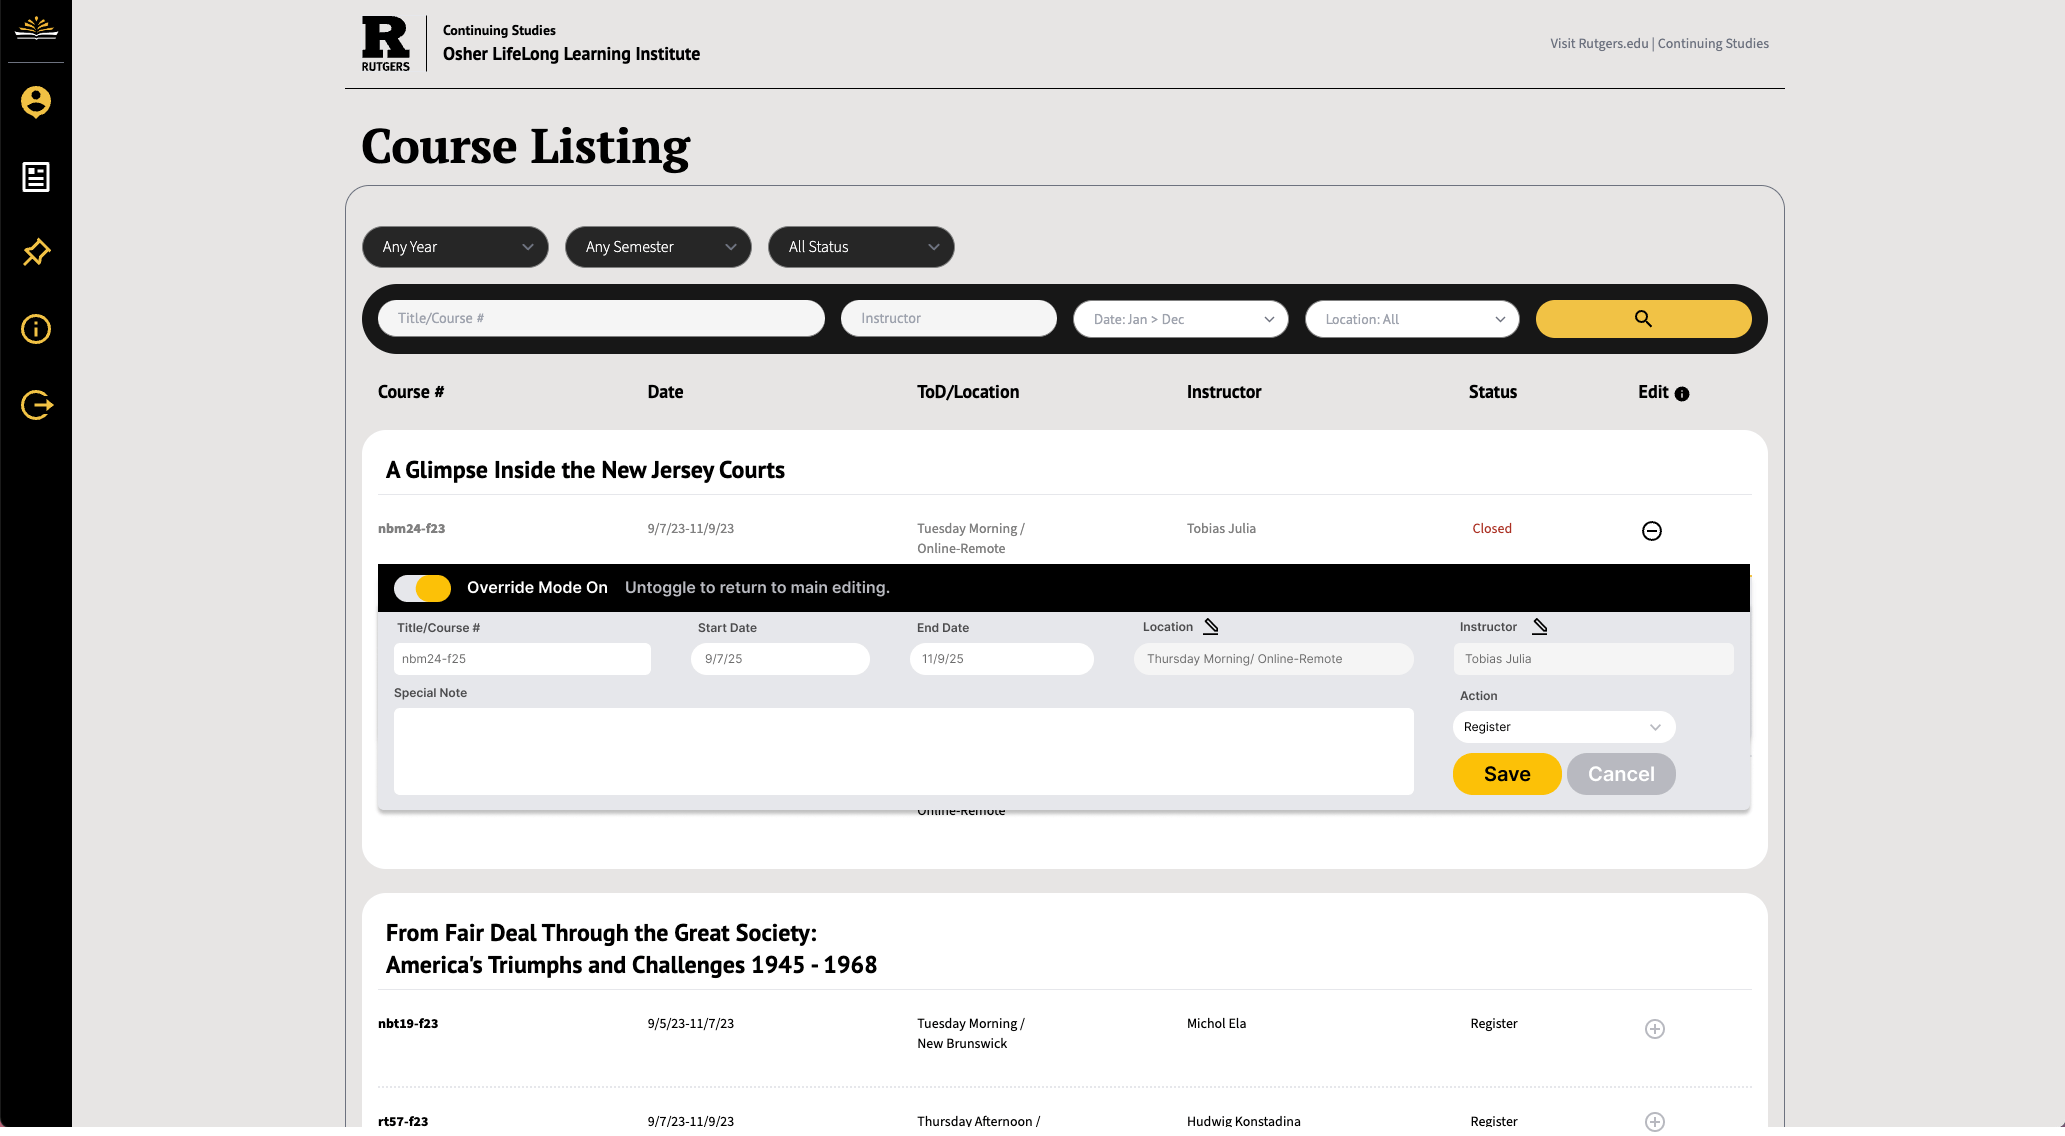Viewport: 2065px width, 1136px height.
Task: Click the search magnifier button in the filter bar
Action: [1643, 318]
